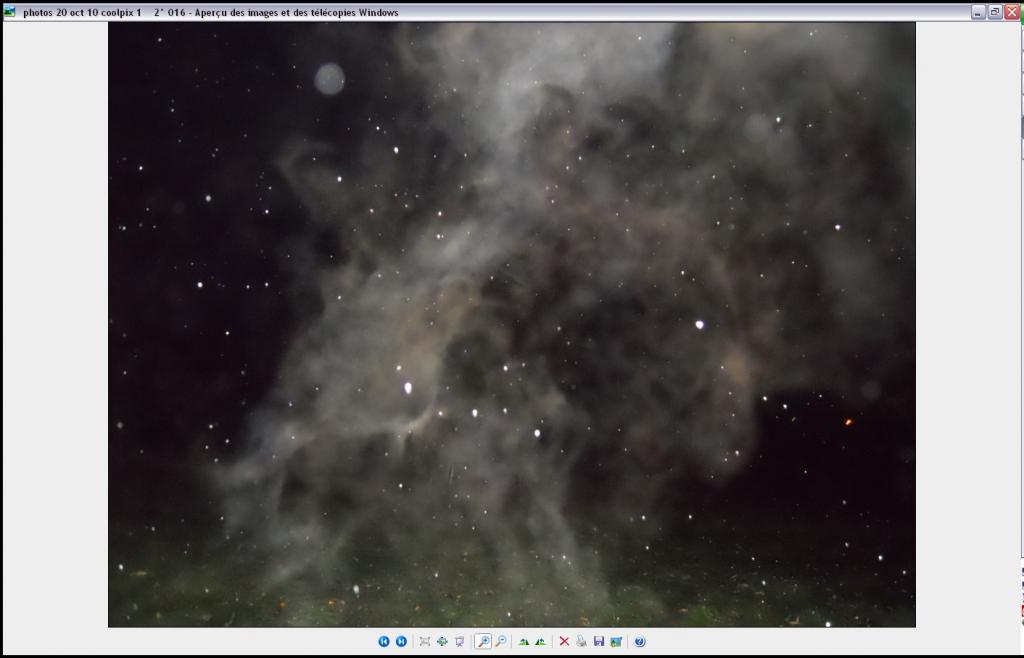The width and height of the screenshot is (1024, 658).
Task: Select the Zoom In magnifier tool
Action: pyautogui.click(x=483, y=642)
